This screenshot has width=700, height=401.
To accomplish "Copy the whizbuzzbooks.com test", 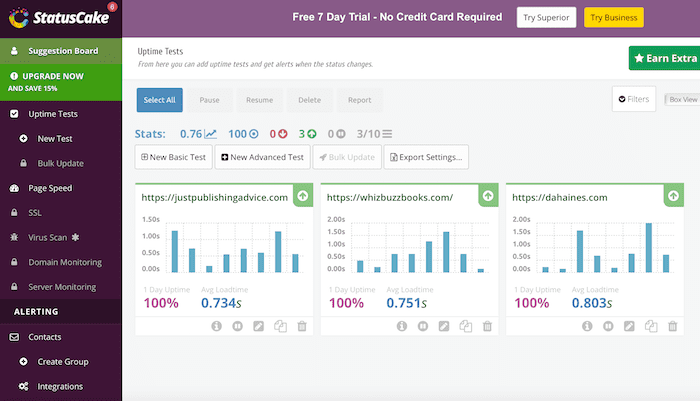I will (x=466, y=326).
